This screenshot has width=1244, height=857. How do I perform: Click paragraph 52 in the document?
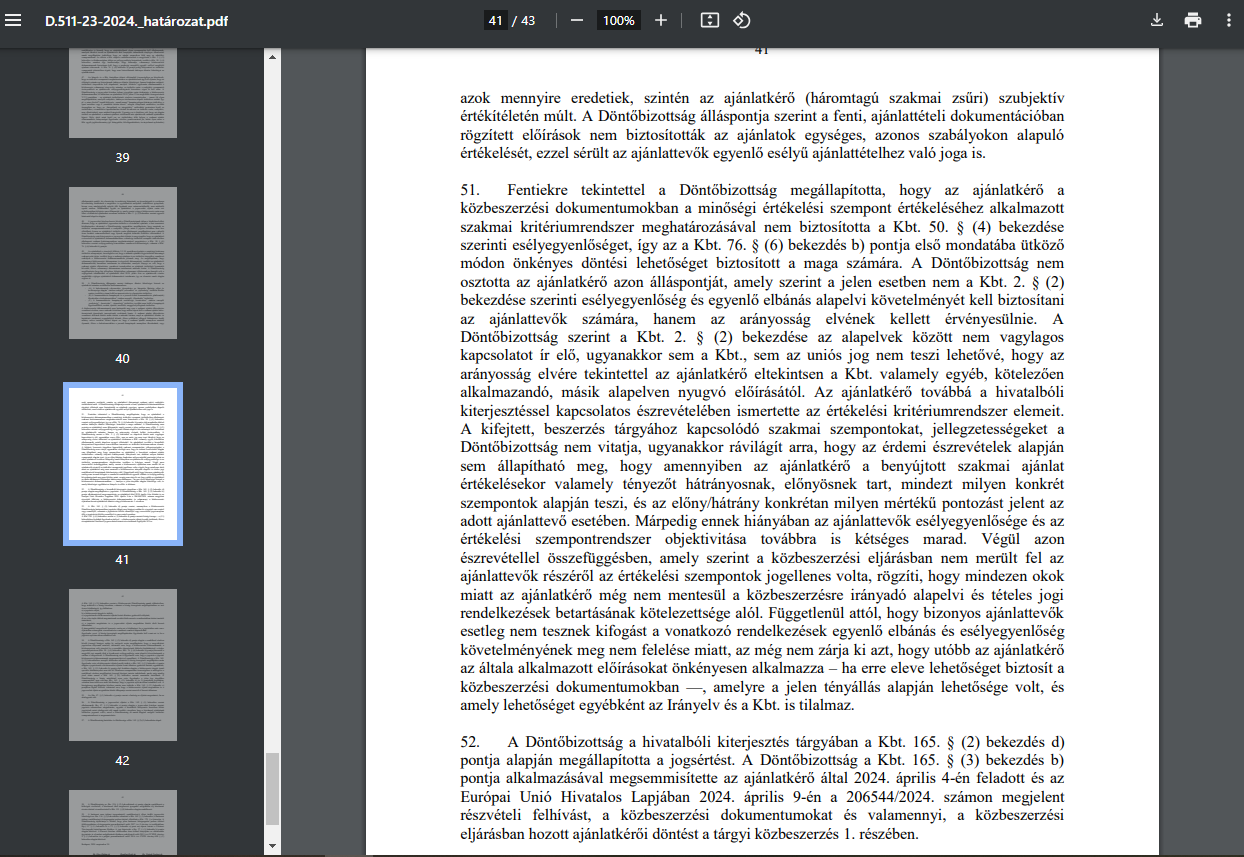coord(762,787)
